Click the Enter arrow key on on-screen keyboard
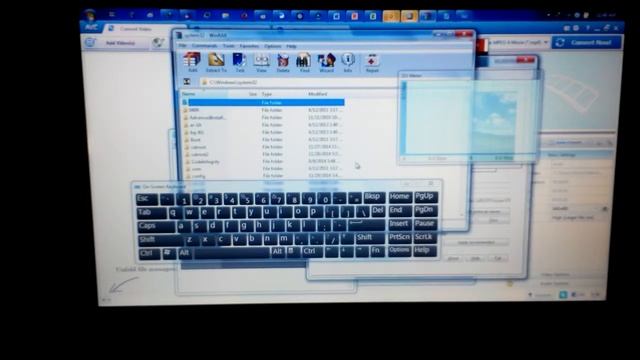 366,224
